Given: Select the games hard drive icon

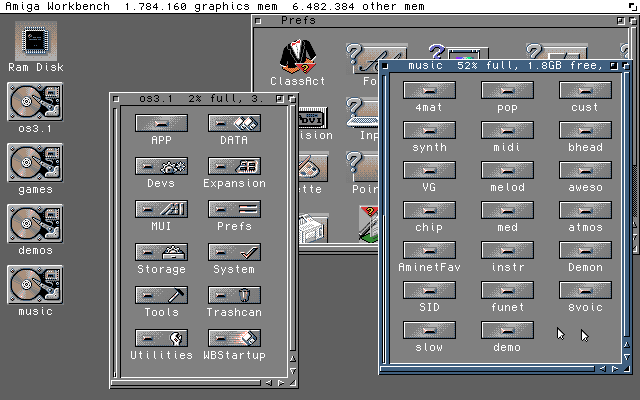Looking at the screenshot, I should [x=35, y=163].
